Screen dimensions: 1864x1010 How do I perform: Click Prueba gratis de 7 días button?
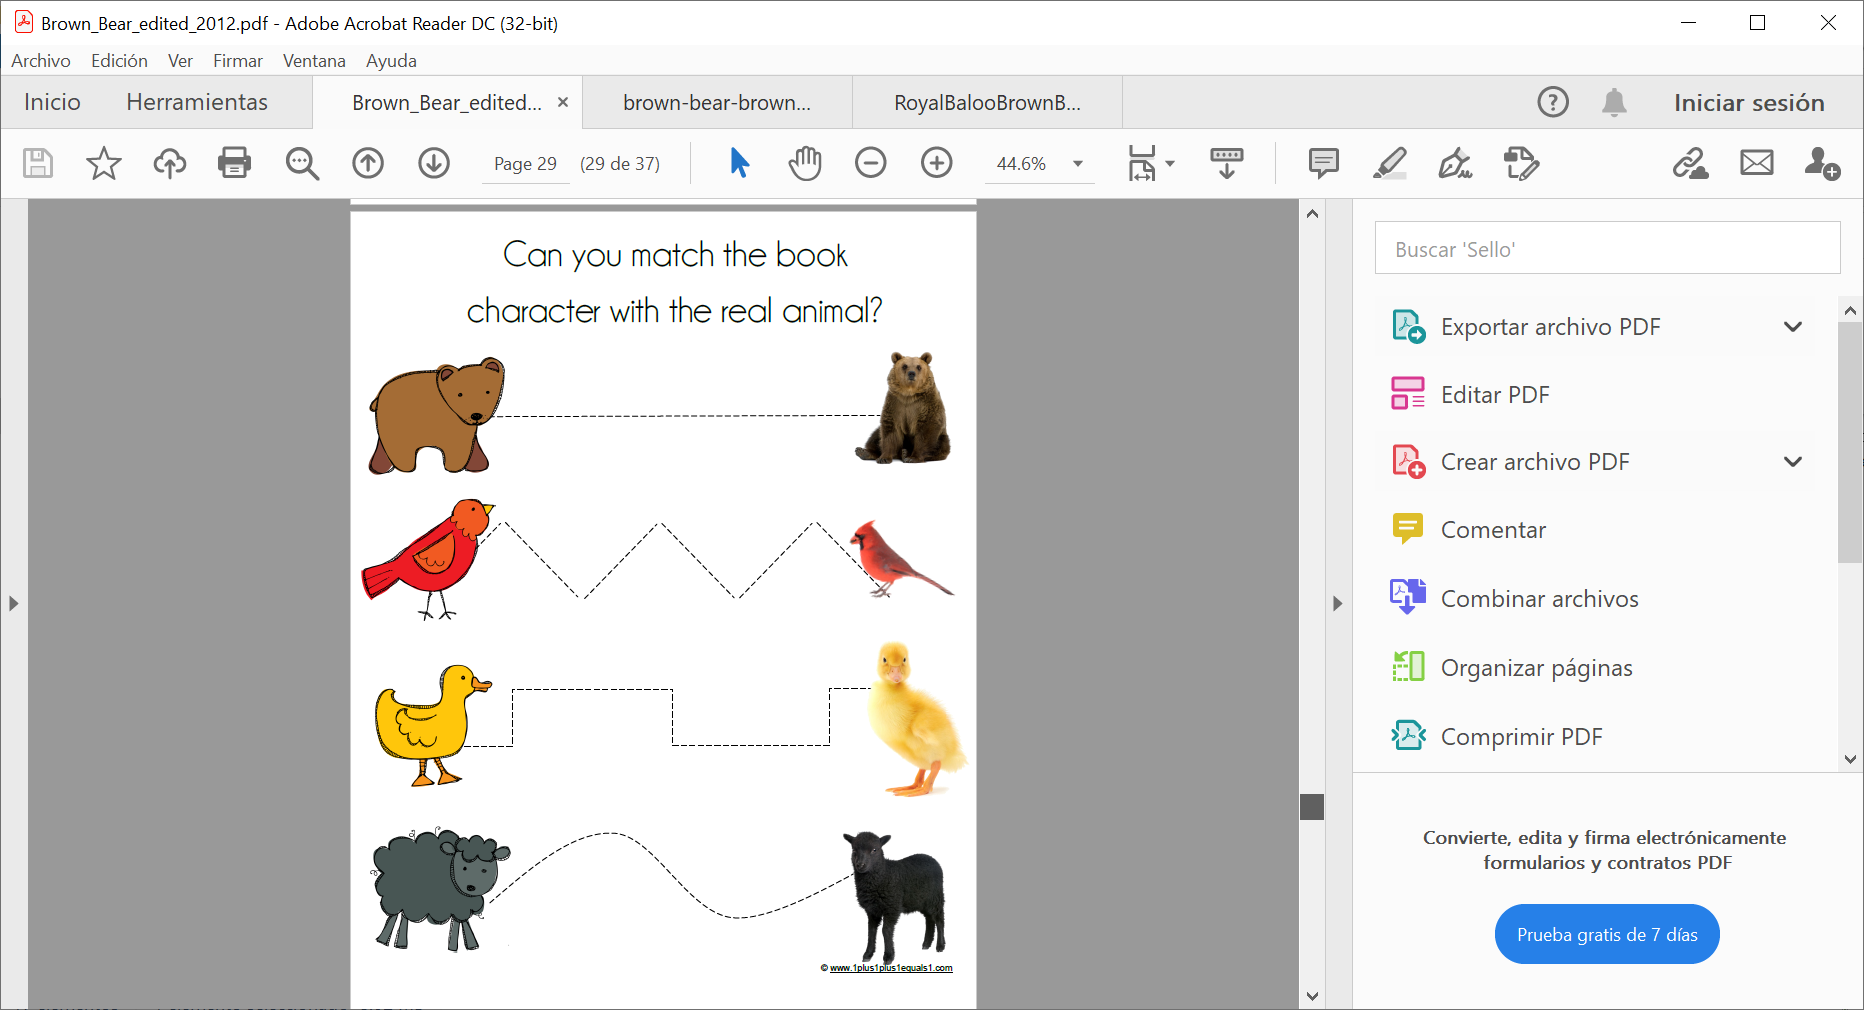tap(1606, 935)
